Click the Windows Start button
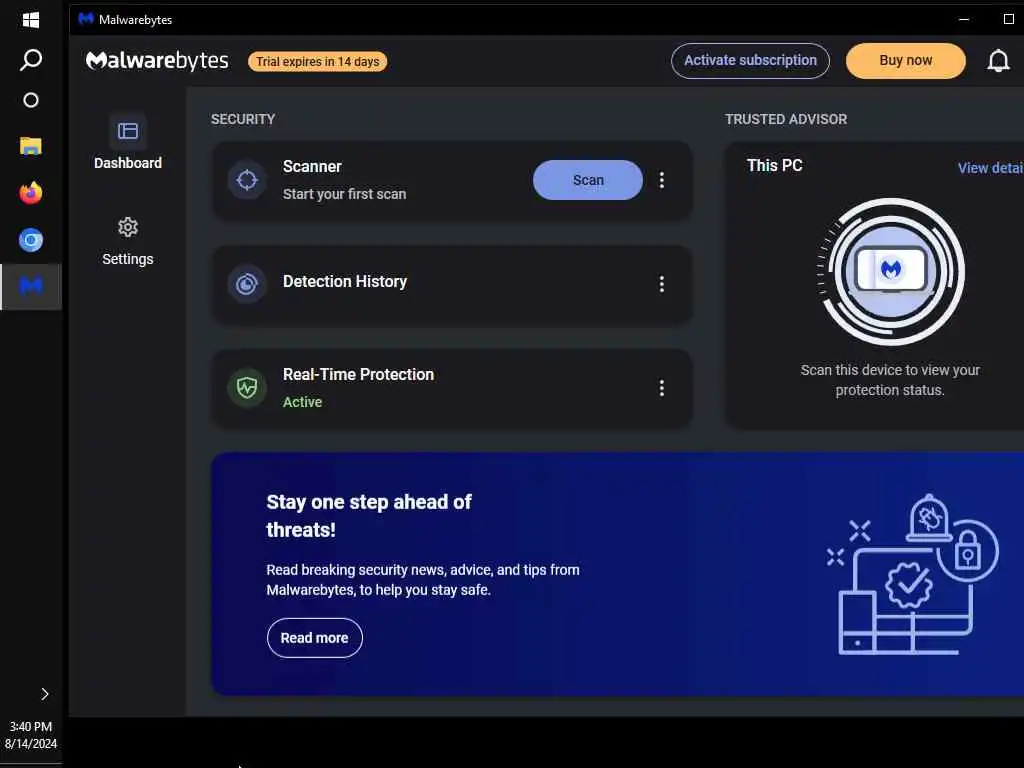 (x=31, y=20)
